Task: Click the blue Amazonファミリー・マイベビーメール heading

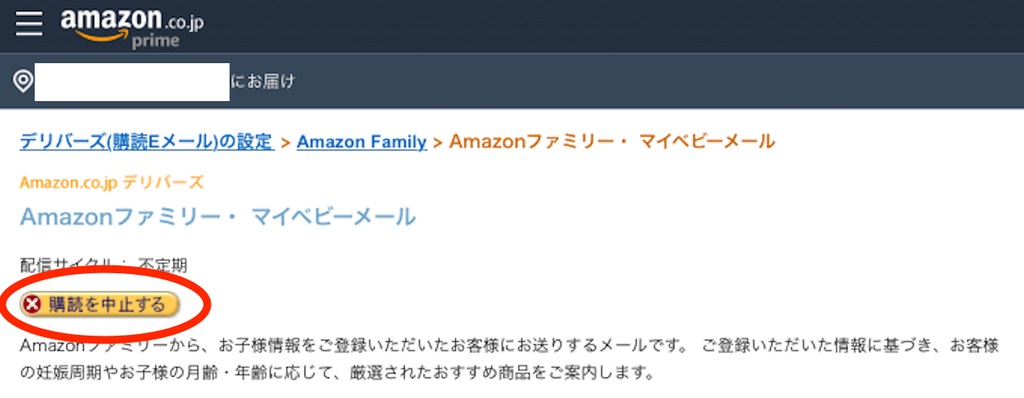Action: tap(218, 216)
